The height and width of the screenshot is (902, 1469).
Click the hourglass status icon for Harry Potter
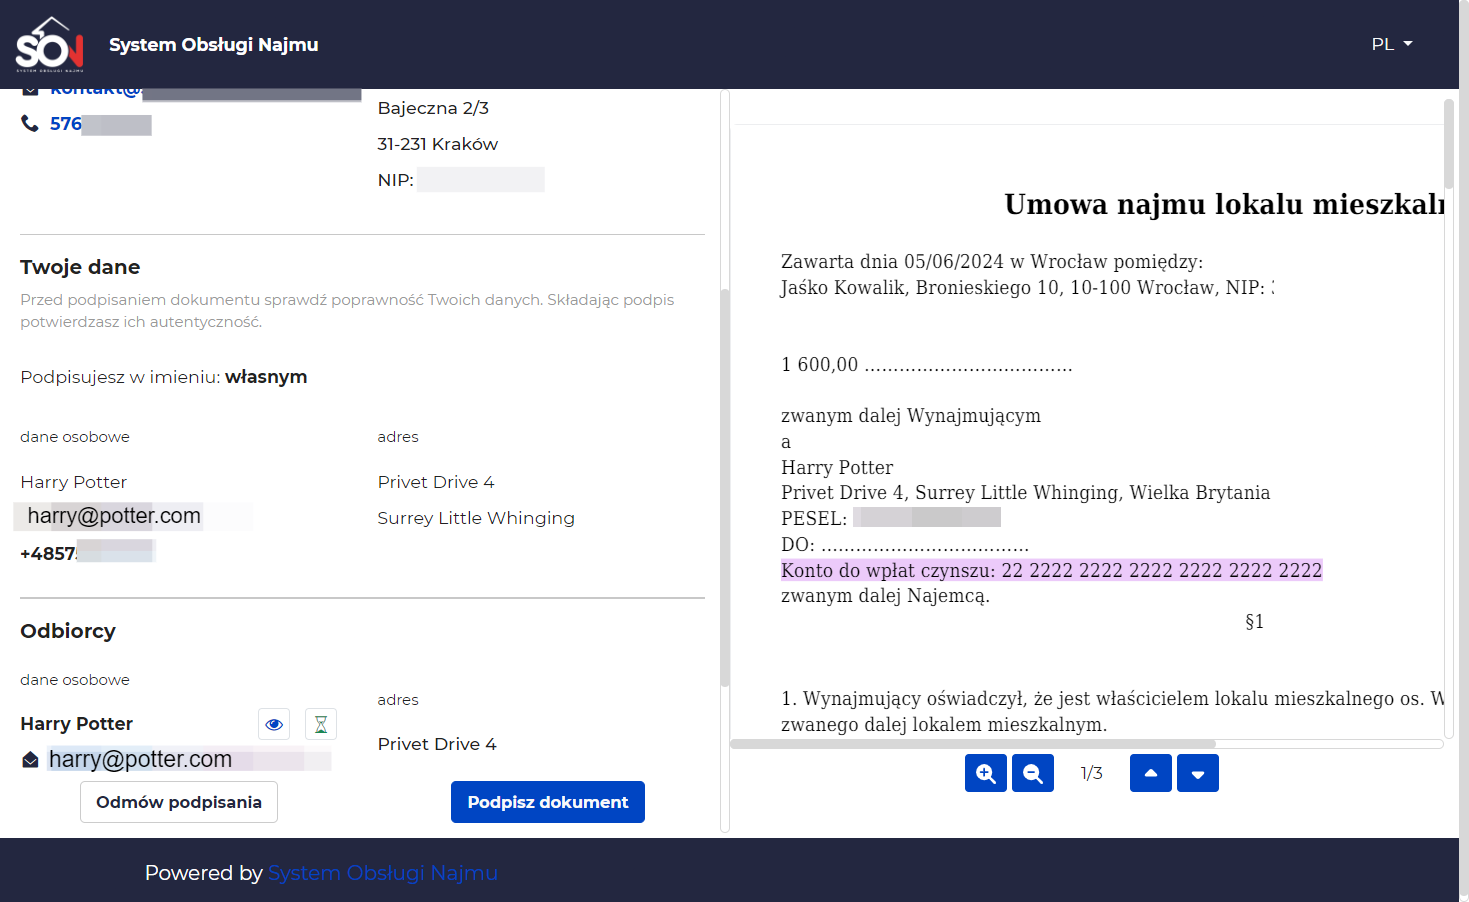(x=321, y=724)
